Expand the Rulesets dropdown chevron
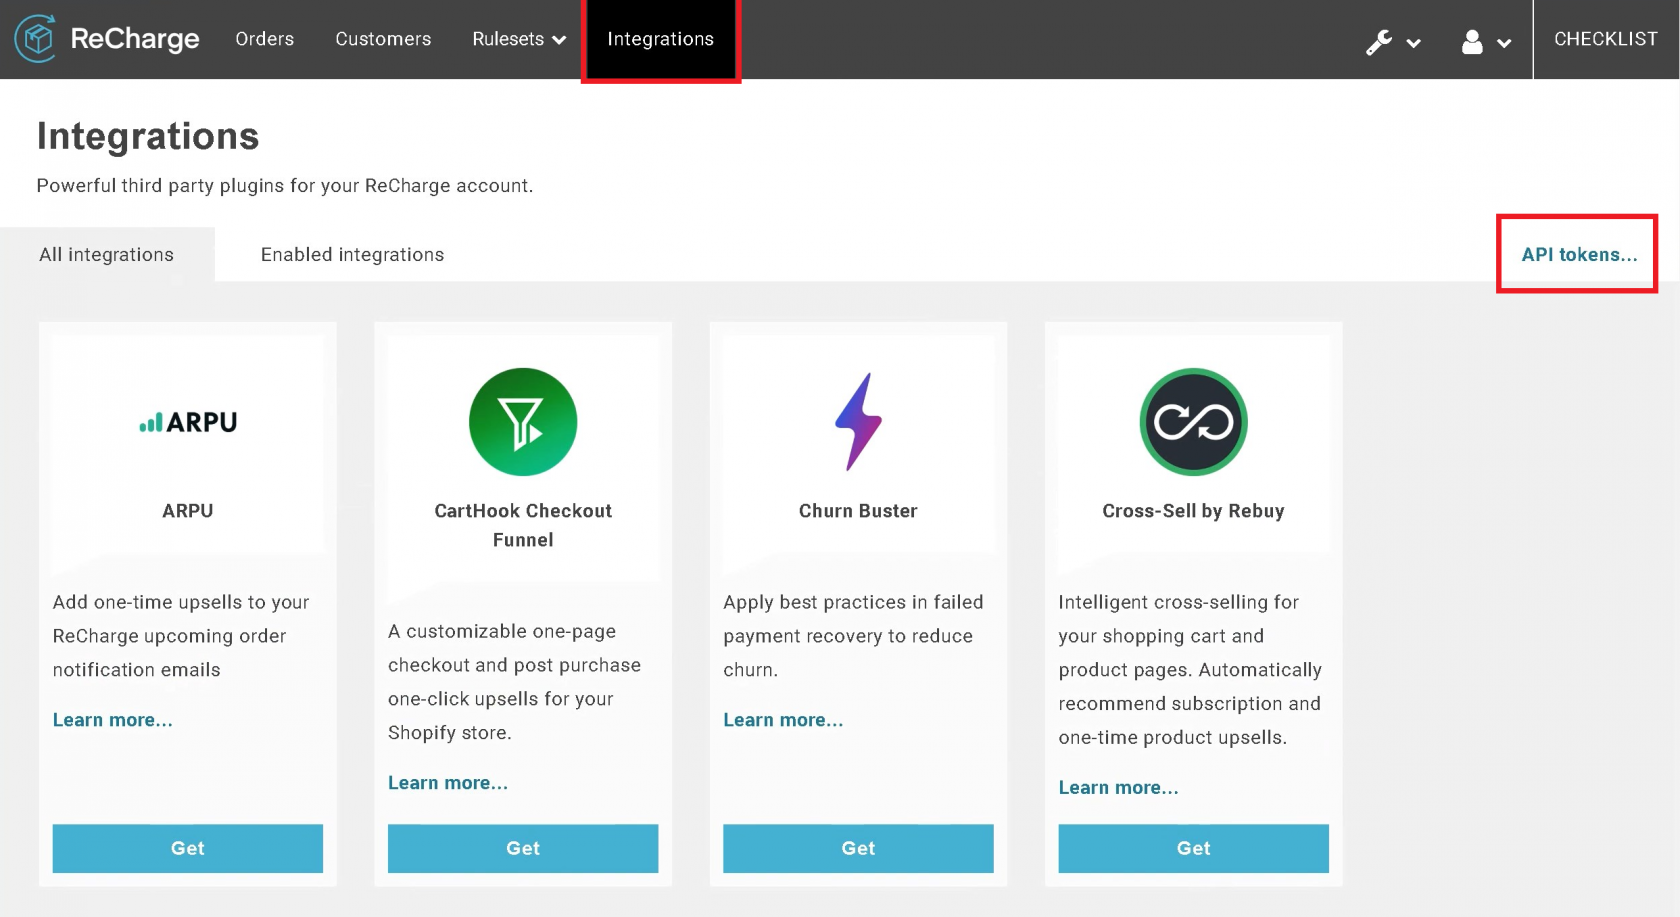 pyautogui.click(x=559, y=40)
